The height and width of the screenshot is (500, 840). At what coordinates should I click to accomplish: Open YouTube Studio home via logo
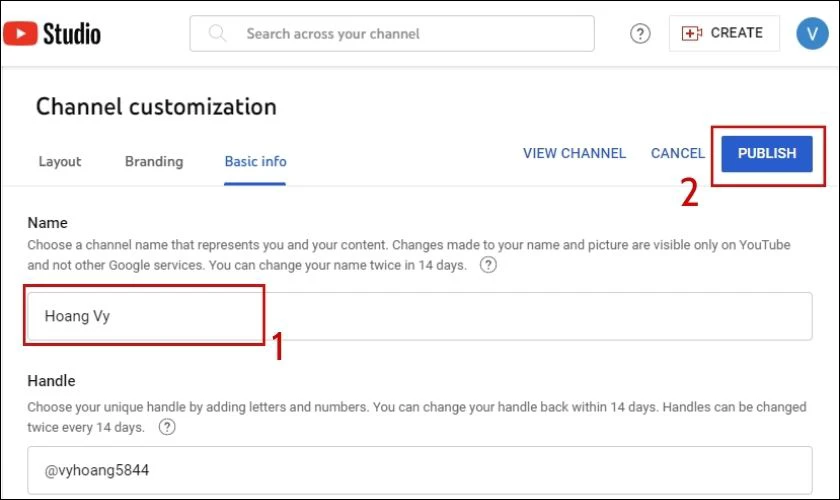coord(52,33)
